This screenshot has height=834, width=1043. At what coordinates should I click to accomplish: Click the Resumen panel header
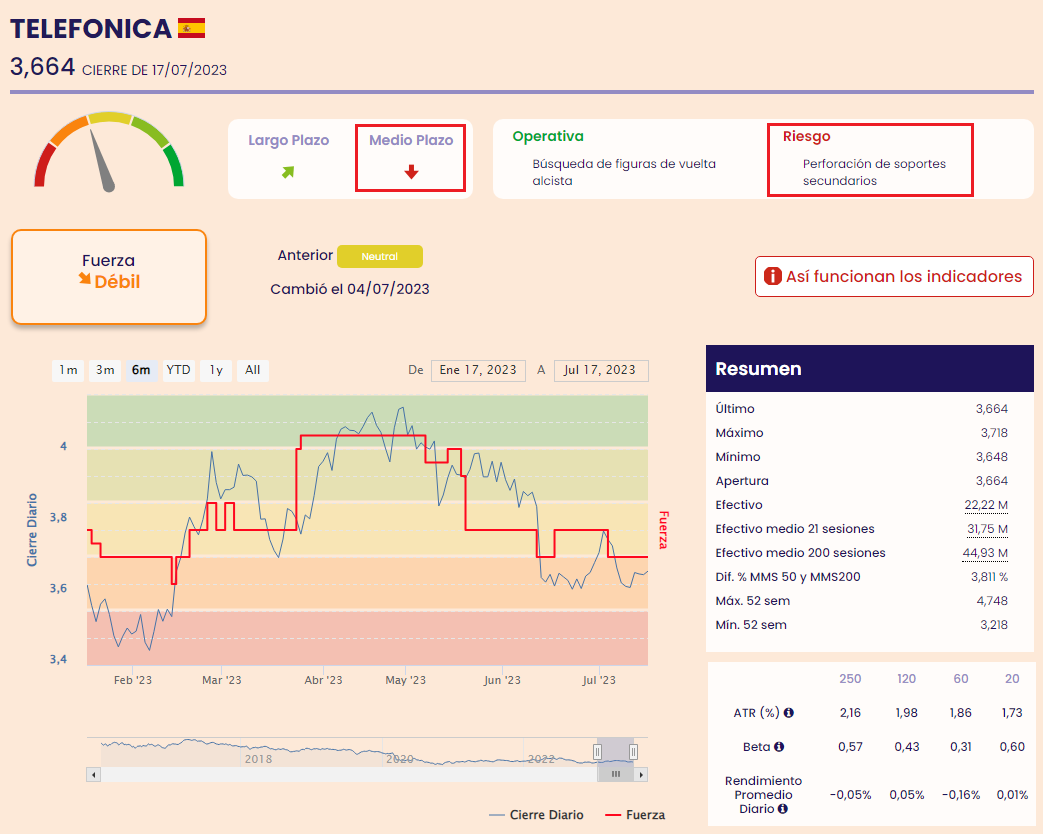pyautogui.click(x=869, y=368)
